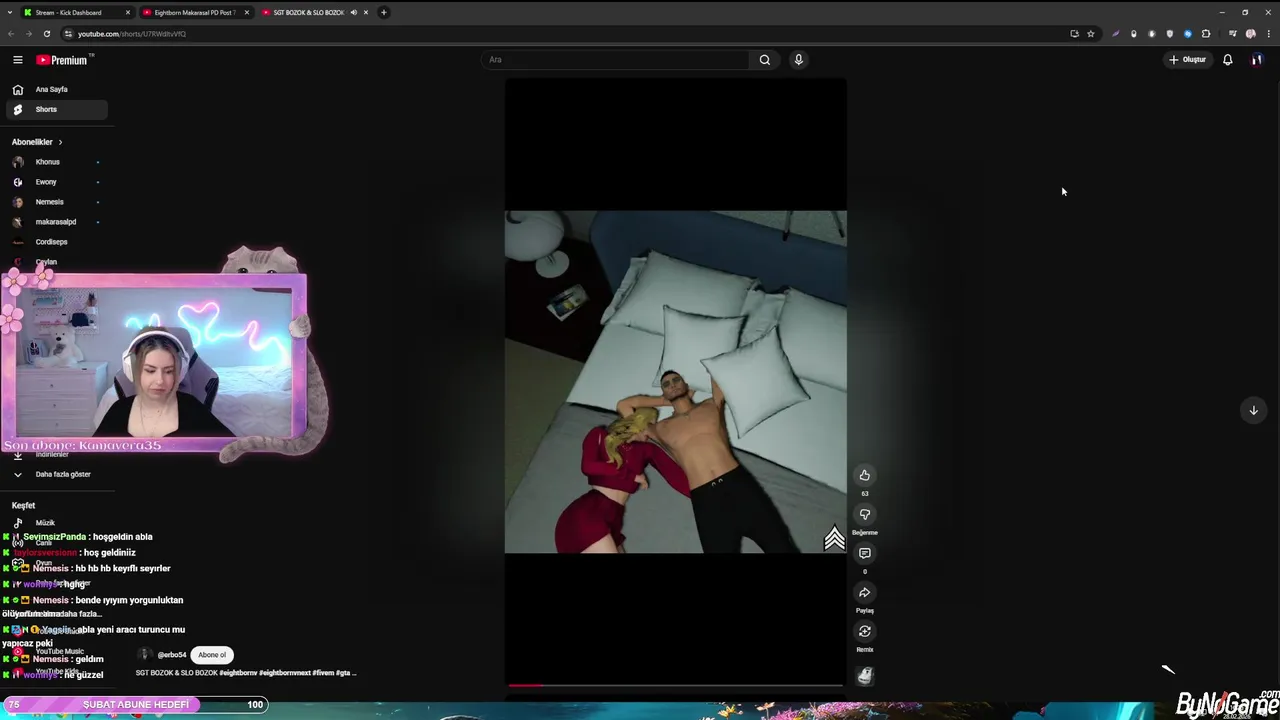Pause the Shorts video player
The height and width of the screenshot is (720, 1280).
tap(675, 381)
